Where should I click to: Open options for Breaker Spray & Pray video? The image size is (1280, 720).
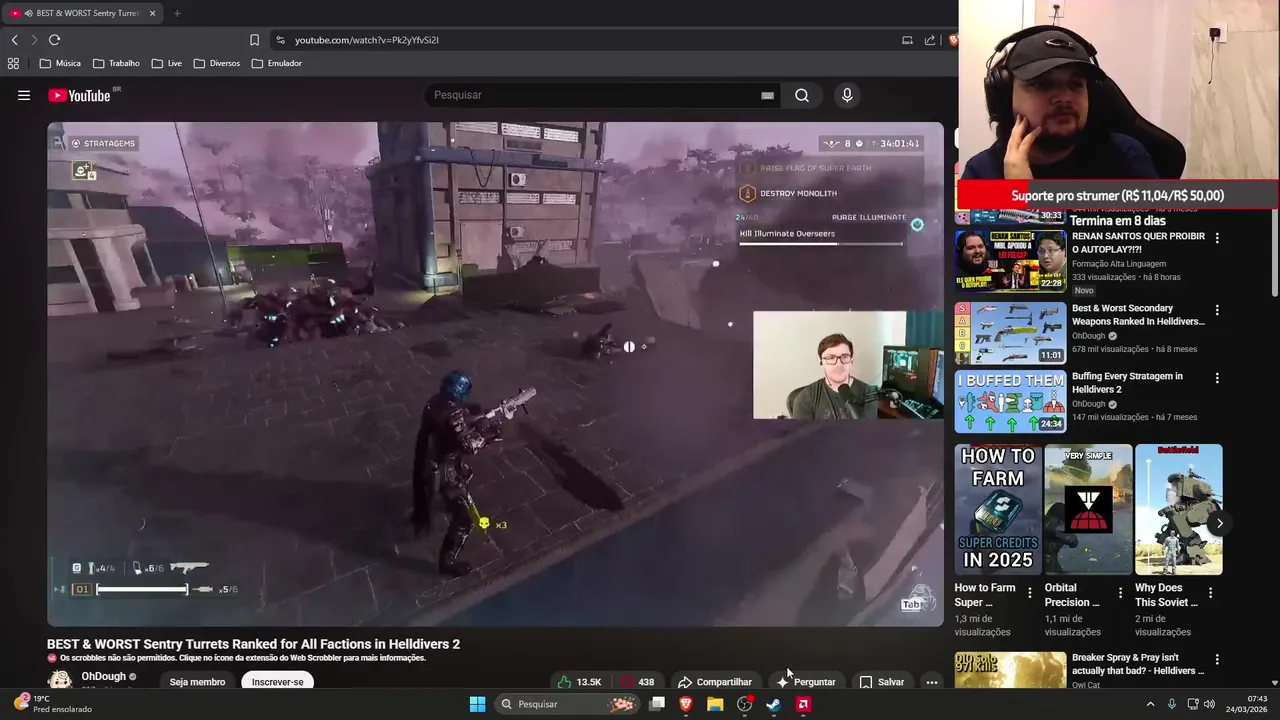click(x=1217, y=660)
